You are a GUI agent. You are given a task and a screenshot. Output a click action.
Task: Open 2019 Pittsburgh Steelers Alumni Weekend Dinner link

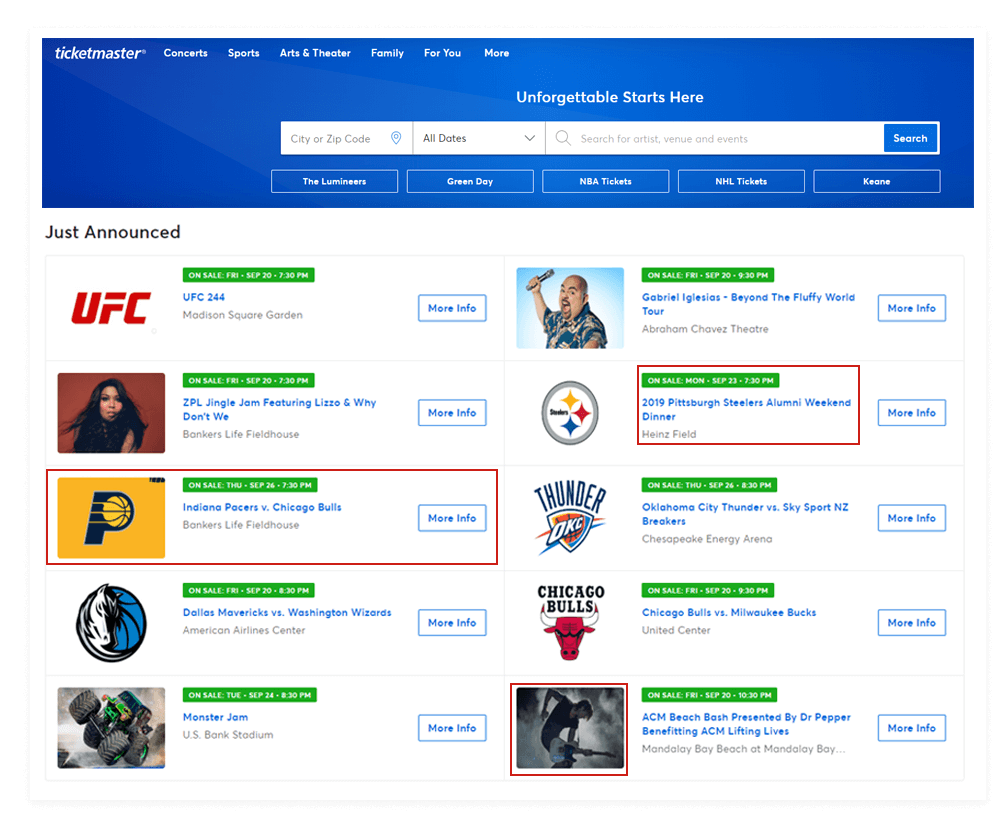click(x=746, y=410)
